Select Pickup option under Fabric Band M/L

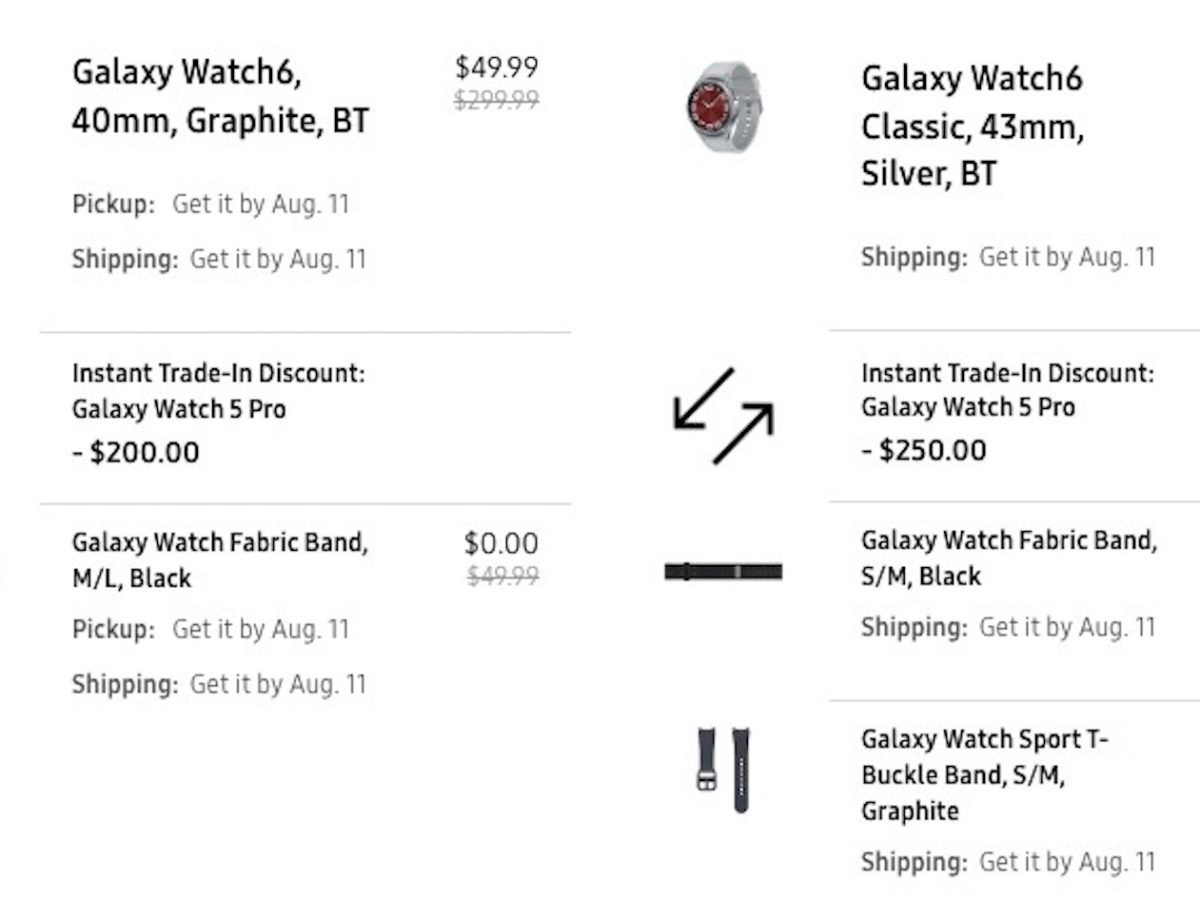pyautogui.click(x=210, y=630)
